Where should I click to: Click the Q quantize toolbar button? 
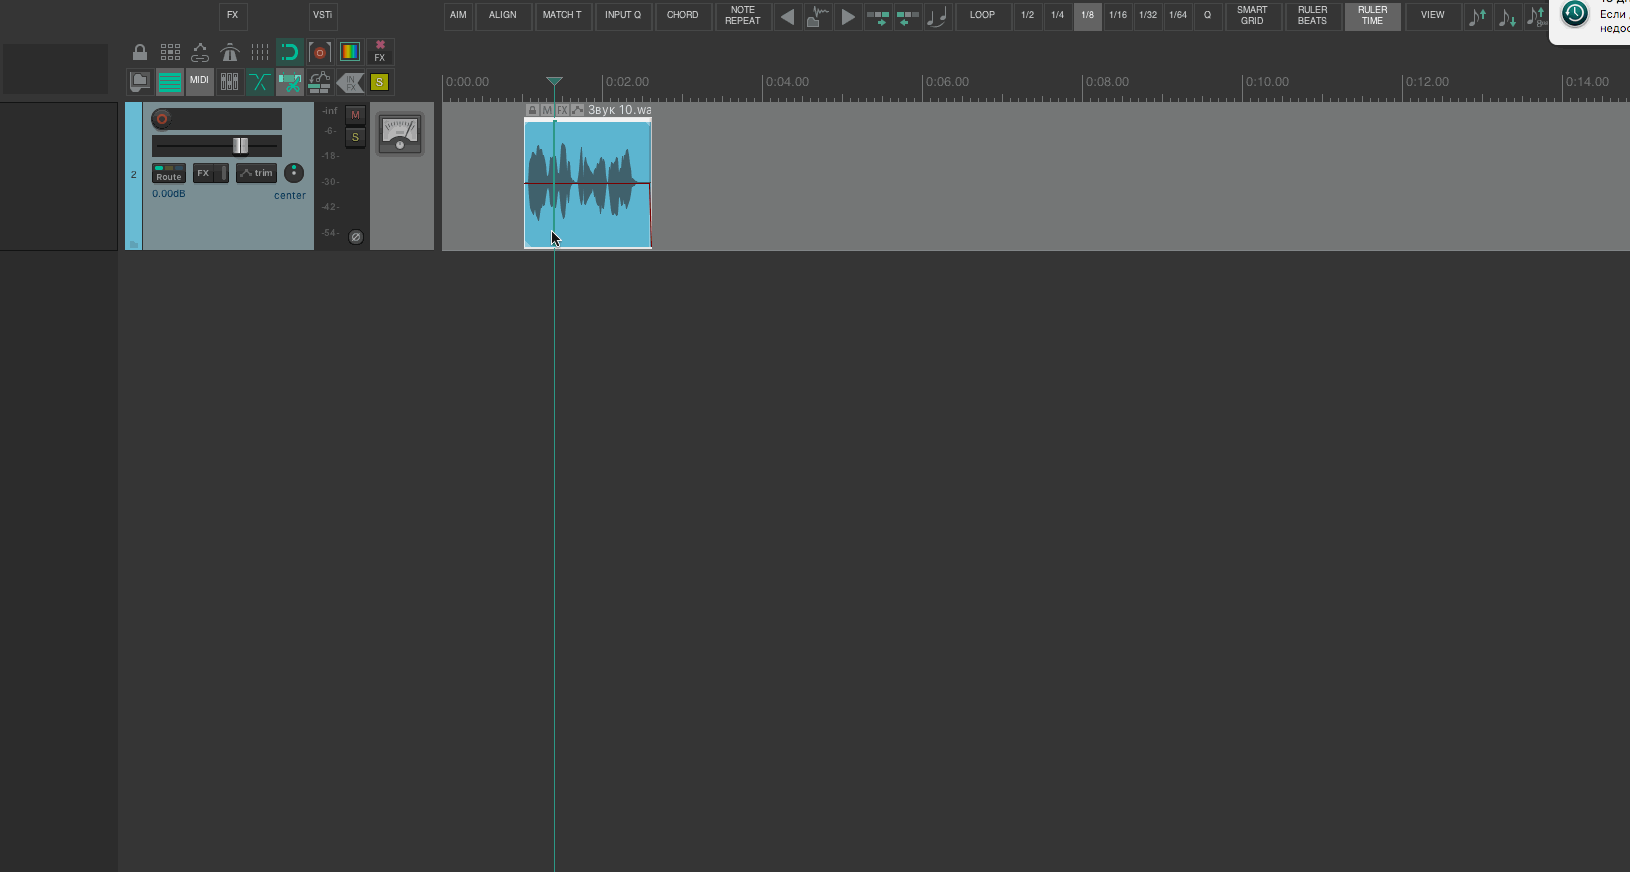[1208, 16]
